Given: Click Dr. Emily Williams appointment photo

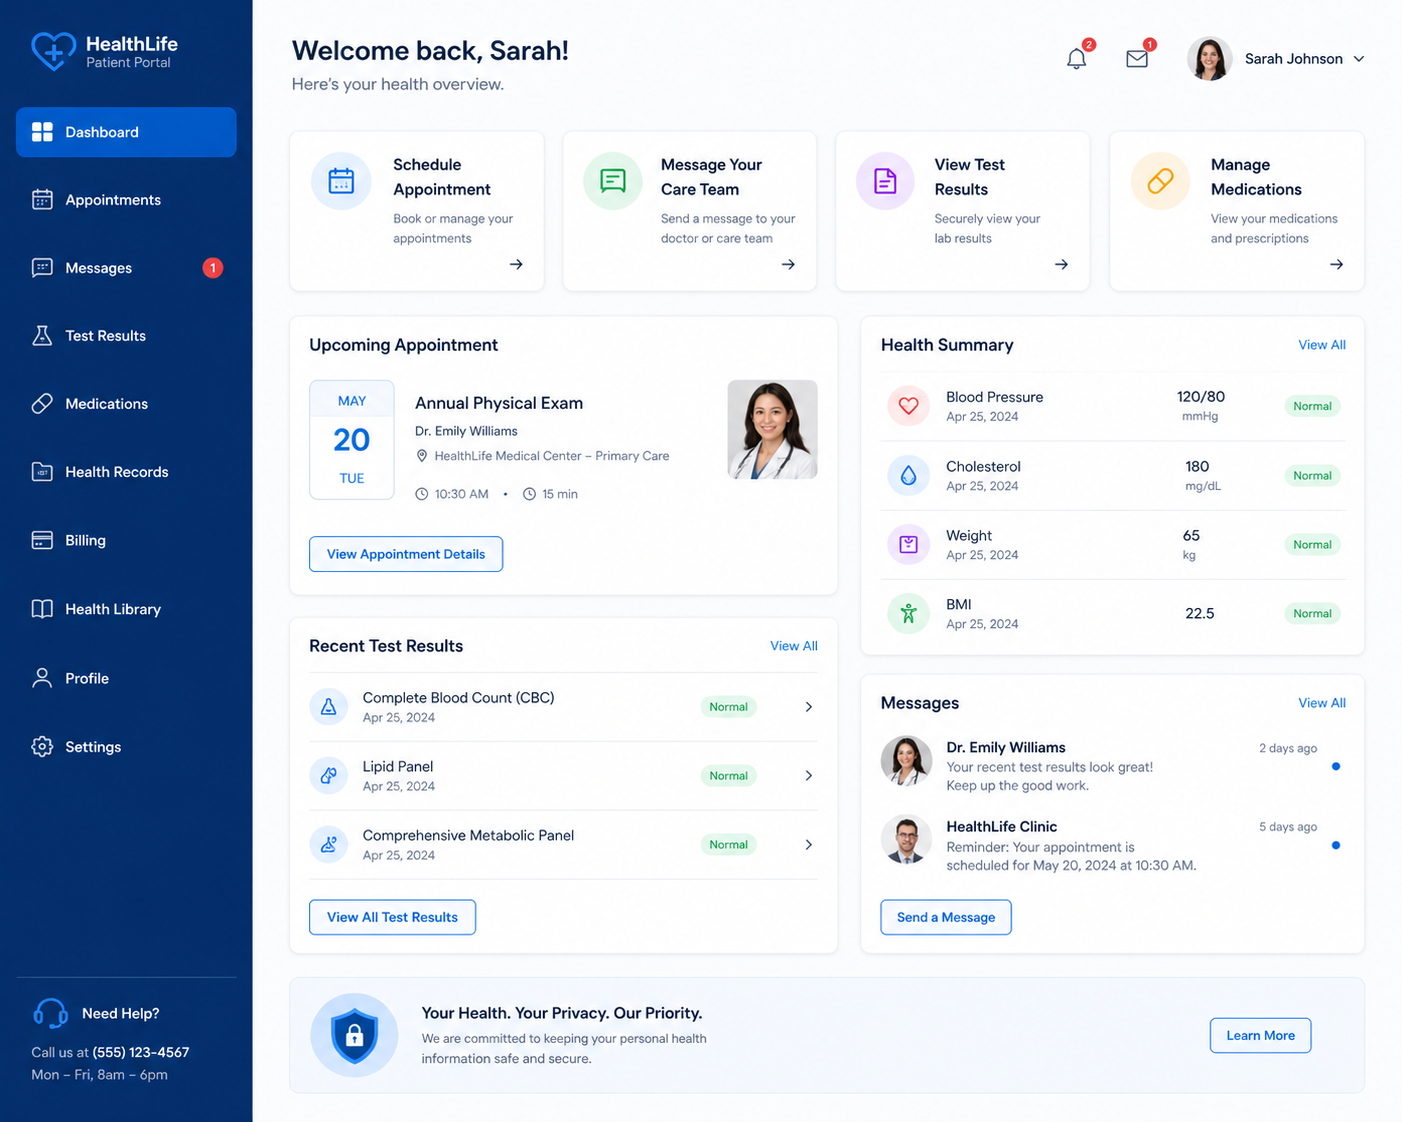Looking at the screenshot, I should (772, 429).
